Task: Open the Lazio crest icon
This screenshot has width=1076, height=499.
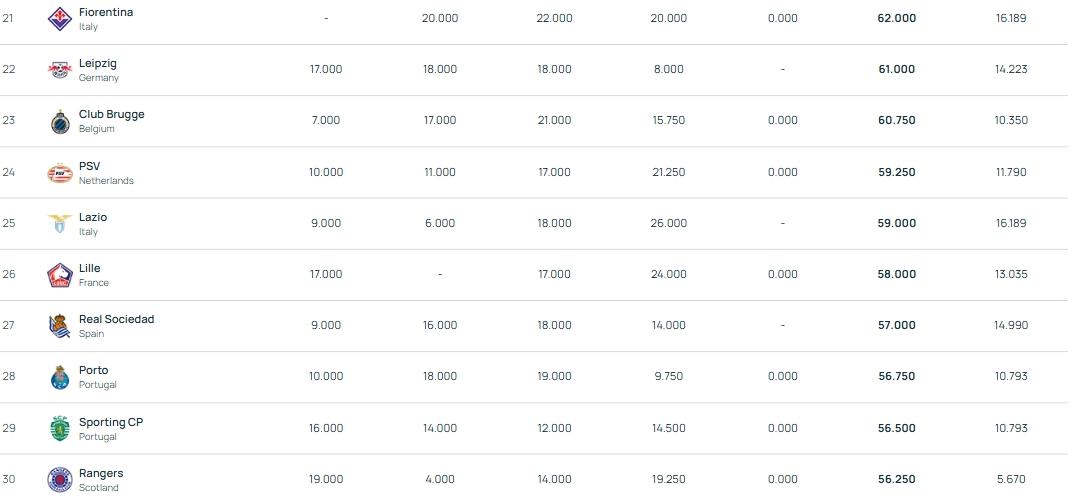Action: (60, 224)
